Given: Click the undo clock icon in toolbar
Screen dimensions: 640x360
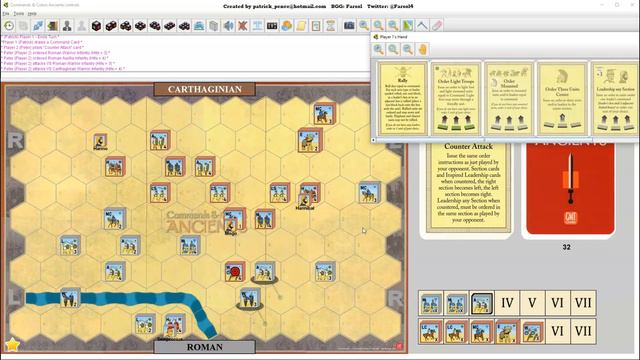Looking at the screenshot, I should point(9,26).
